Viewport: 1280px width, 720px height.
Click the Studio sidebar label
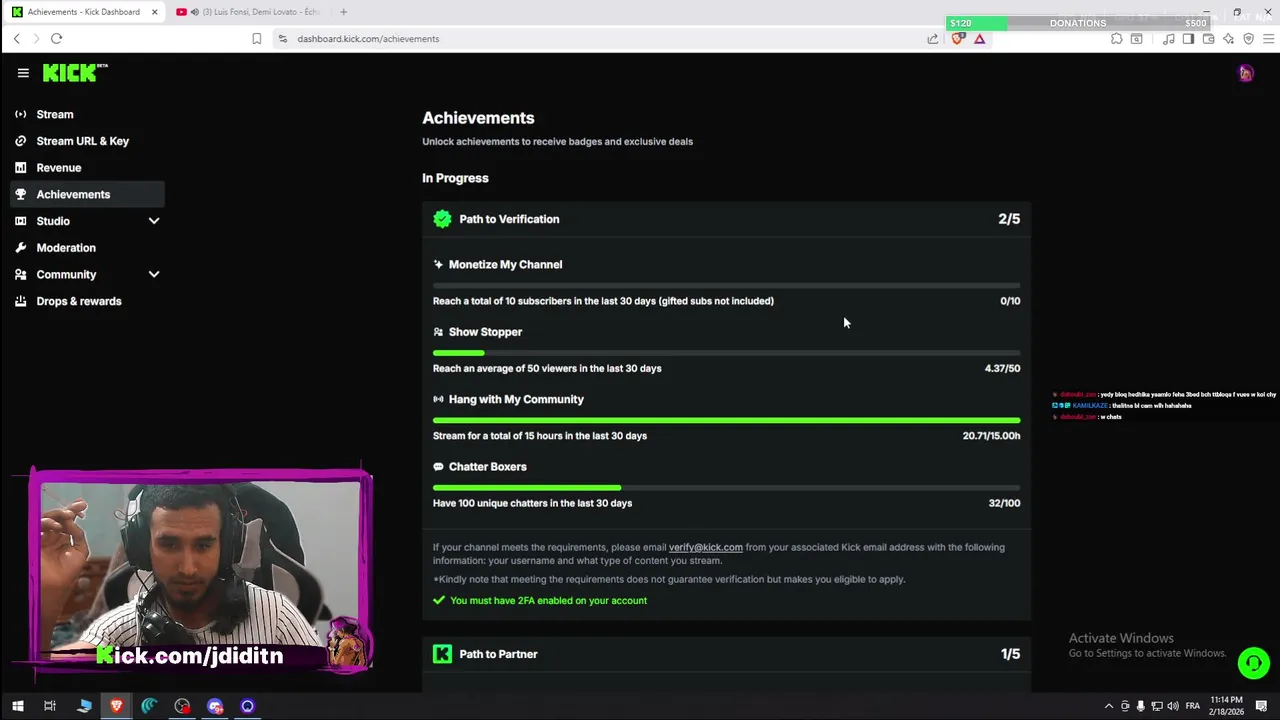[53, 221]
